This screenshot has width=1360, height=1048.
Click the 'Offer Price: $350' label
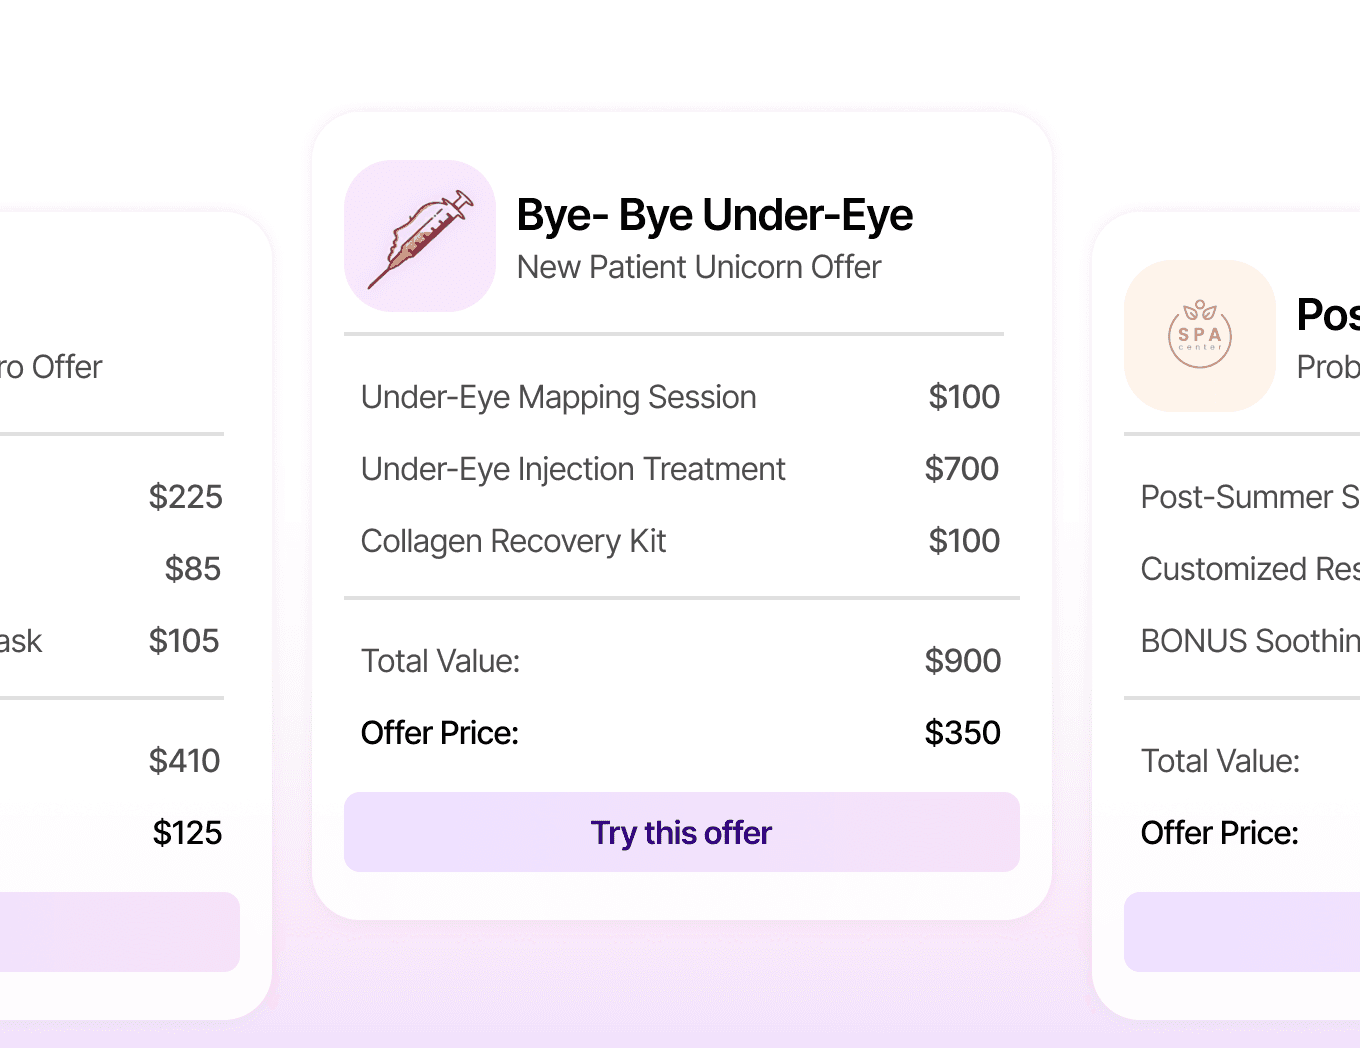440,733
